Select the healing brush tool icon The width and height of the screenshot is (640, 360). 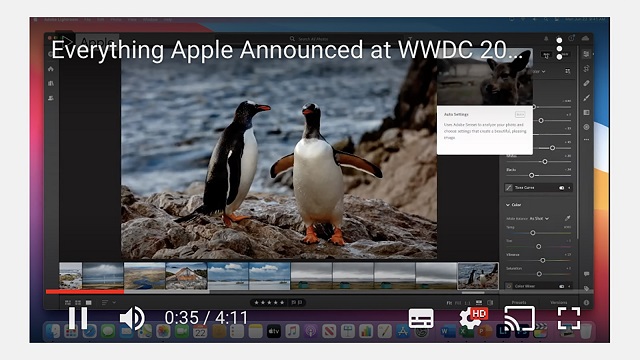click(x=587, y=83)
